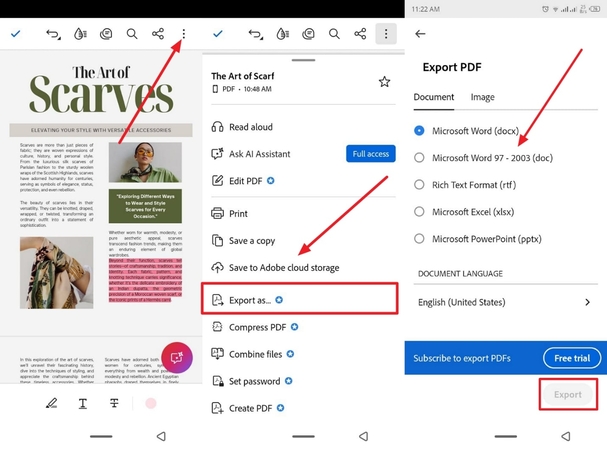Viewport: 607px width, 450px height.
Task: Star The Art of Scarf as favorite
Action: click(x=384, y=82)
